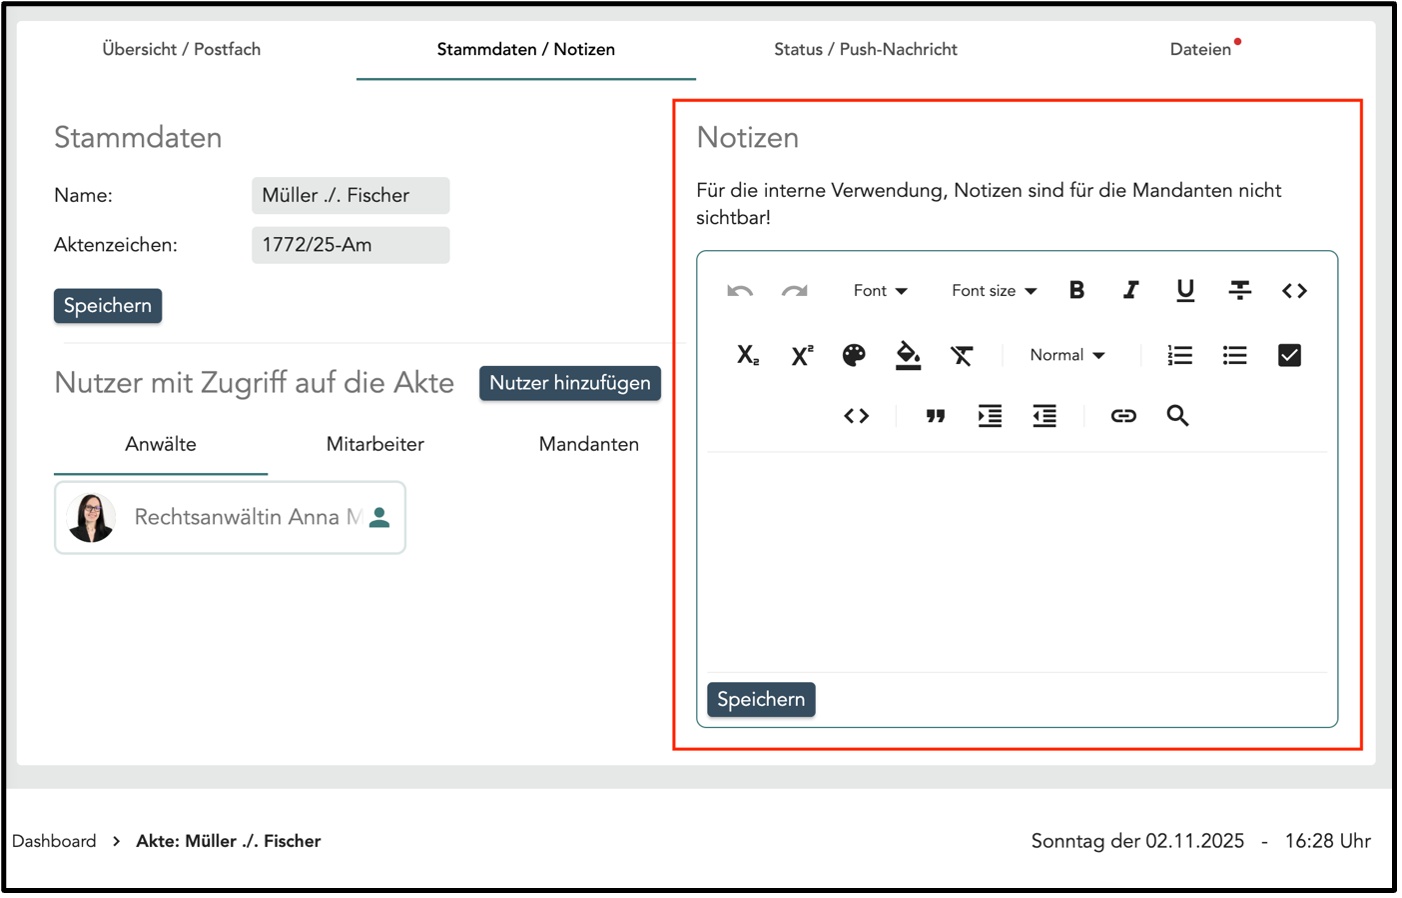
Task: Apply strikethrough to text
Action: pos(1239,290)
